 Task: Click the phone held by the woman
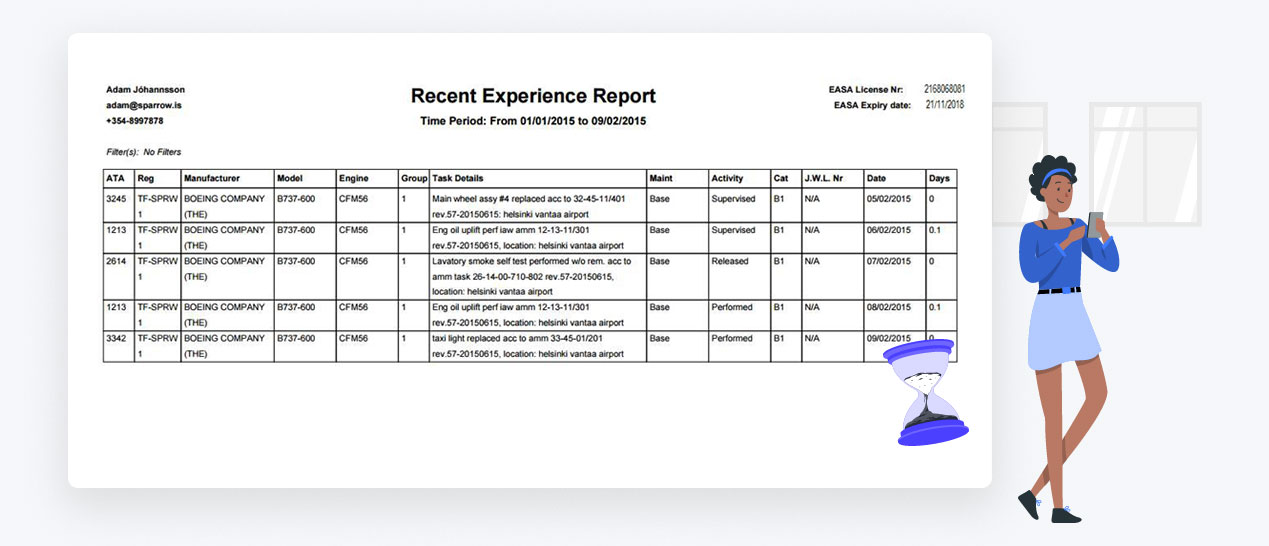(x=1096, y=223)
